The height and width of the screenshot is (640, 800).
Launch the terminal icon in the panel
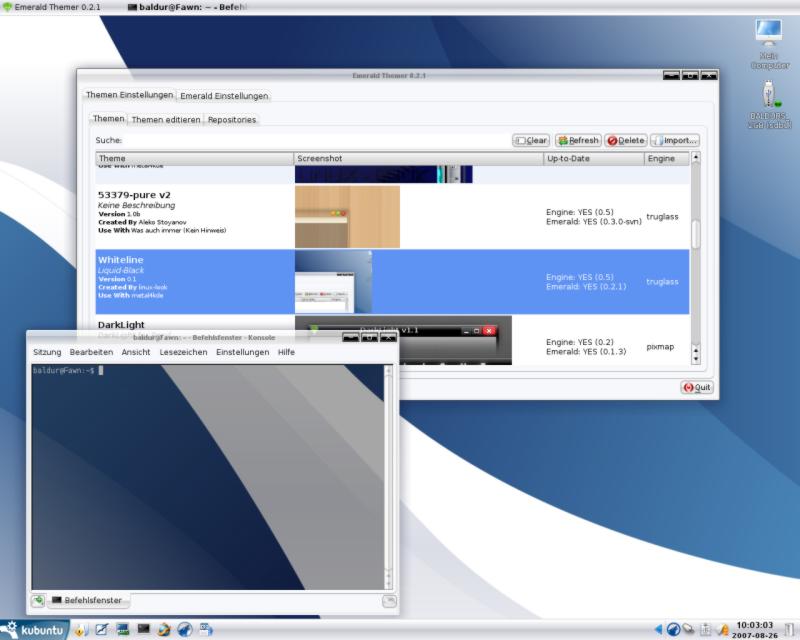coord(143,630)
